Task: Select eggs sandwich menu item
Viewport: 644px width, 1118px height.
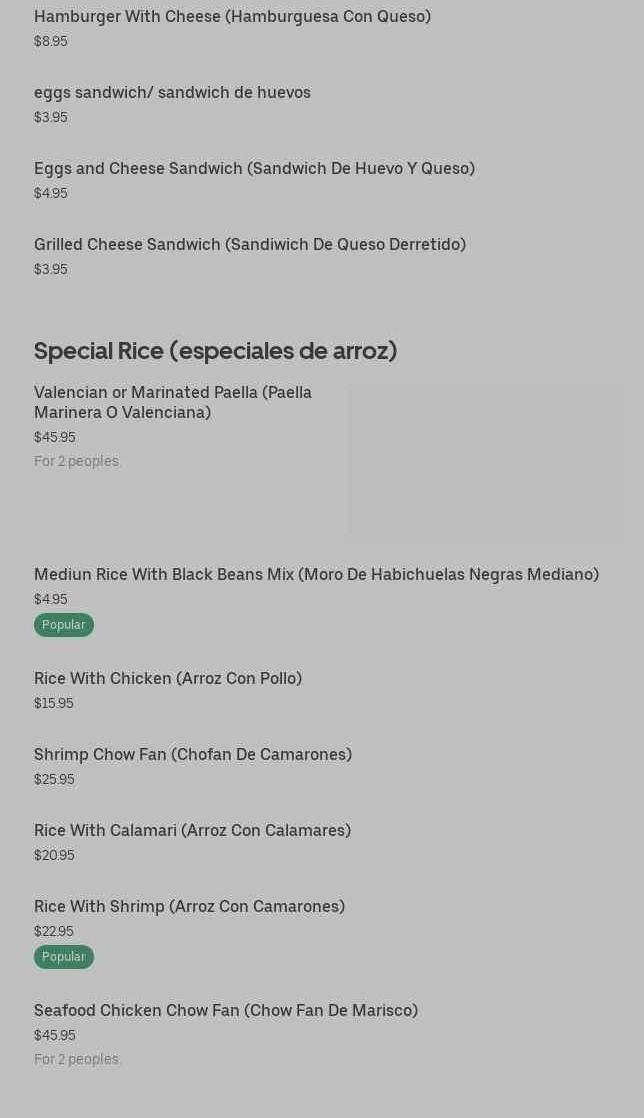Action: 172,92
